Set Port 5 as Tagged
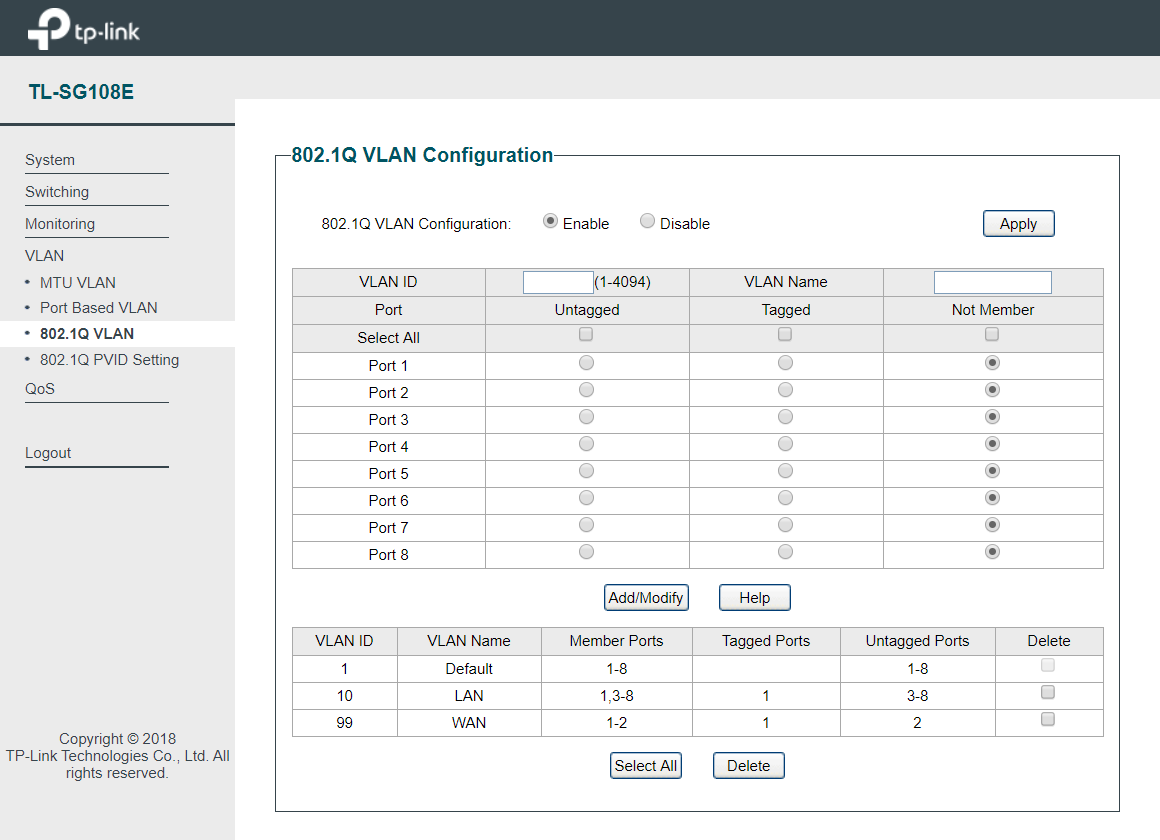The height and width of the screenshot is (840, 1160). [x=785, y=471]
